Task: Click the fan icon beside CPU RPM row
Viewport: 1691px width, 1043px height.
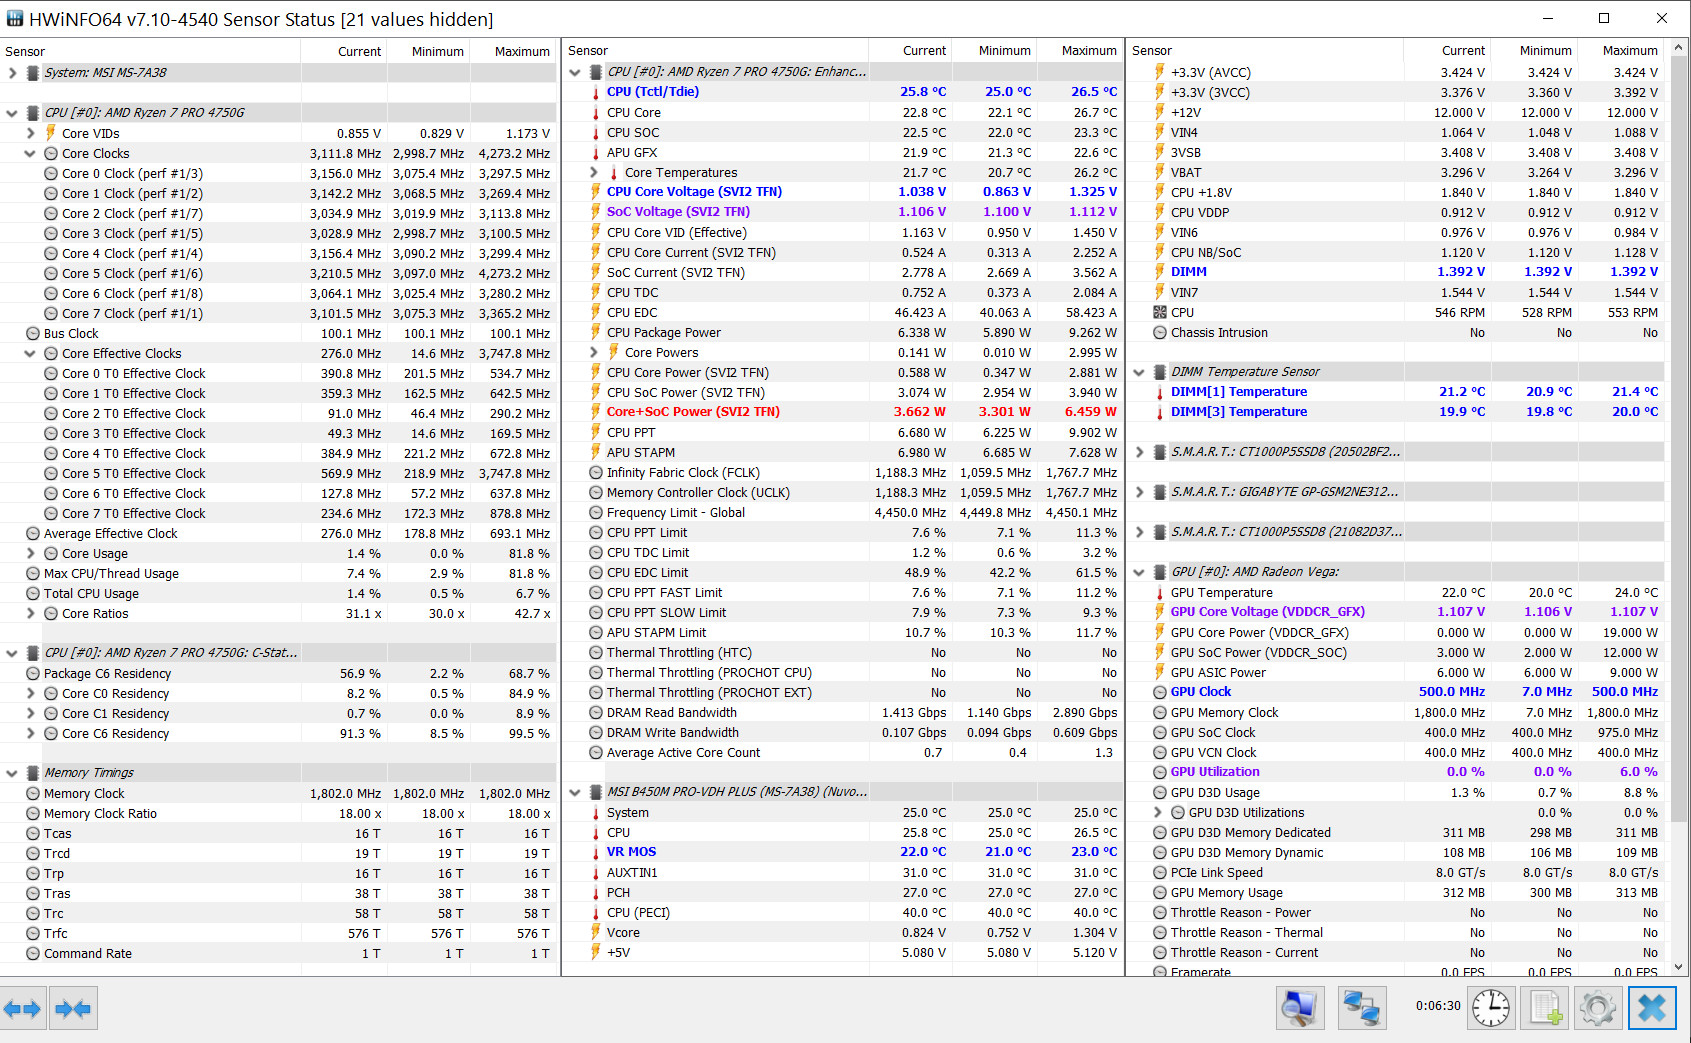Action: [x=1160, y=312]
